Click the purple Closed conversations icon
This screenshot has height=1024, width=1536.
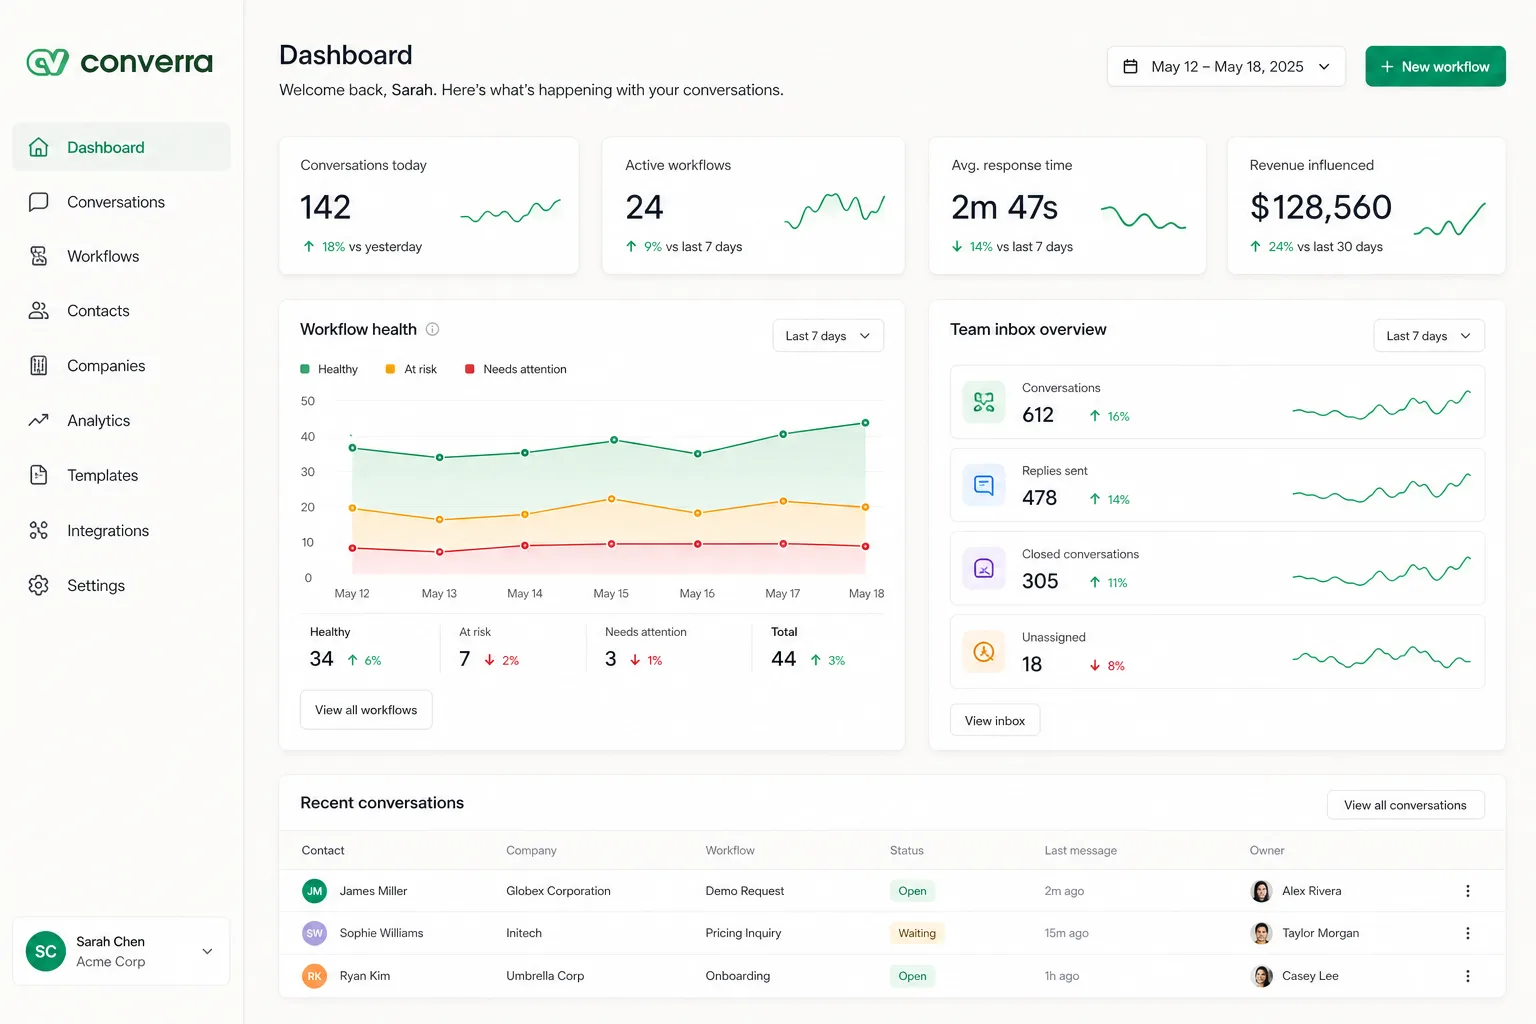[984, 568]
